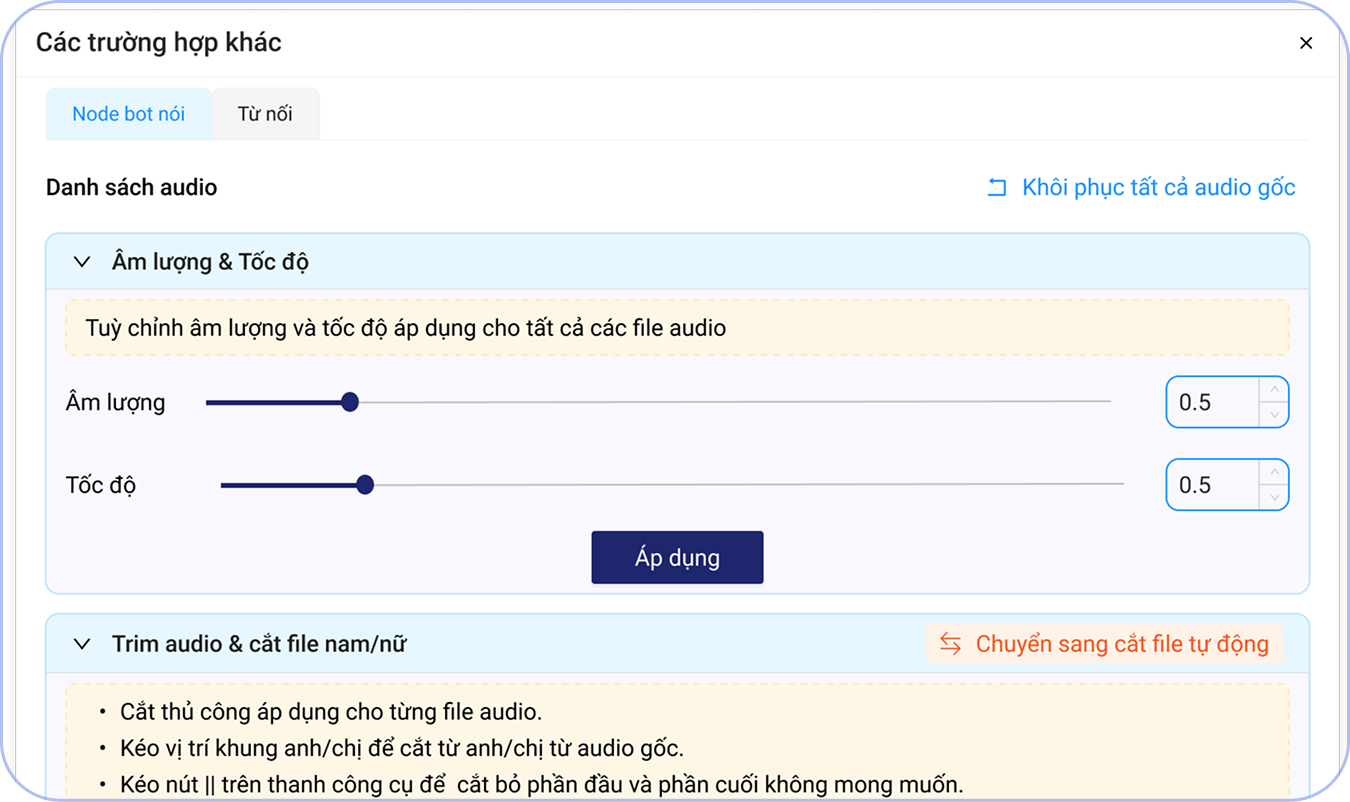Click the "Kéo vị trí khung anh/chị" bullet text
Viewport: 1350px width, 802px height.
(402, 748)
